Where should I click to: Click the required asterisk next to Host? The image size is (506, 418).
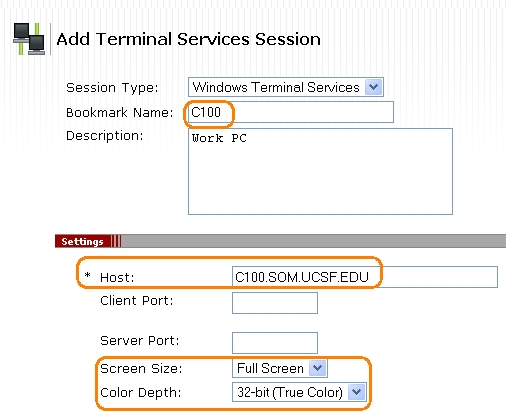pos(87,275)
